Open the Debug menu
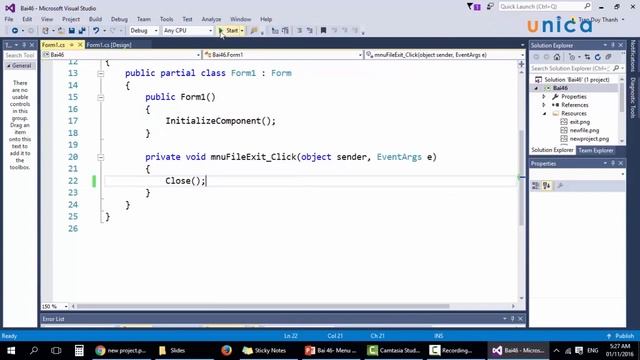640x360 pixels. [119, 19]
